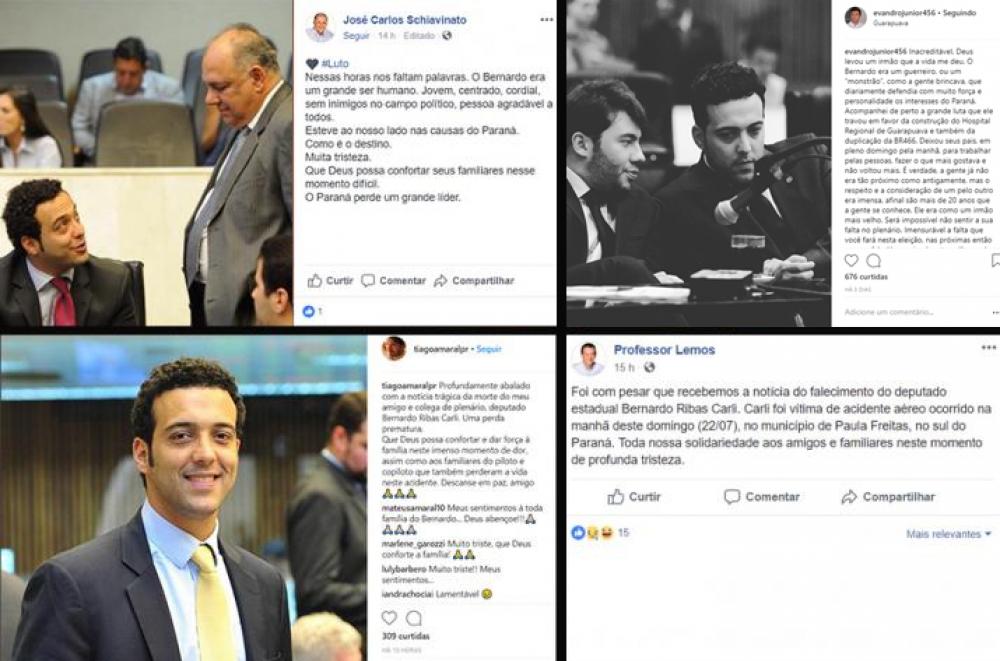Open the #Luto hashtag link
Viewport: 1000px width, 661px height.
(x=335, y=64)
